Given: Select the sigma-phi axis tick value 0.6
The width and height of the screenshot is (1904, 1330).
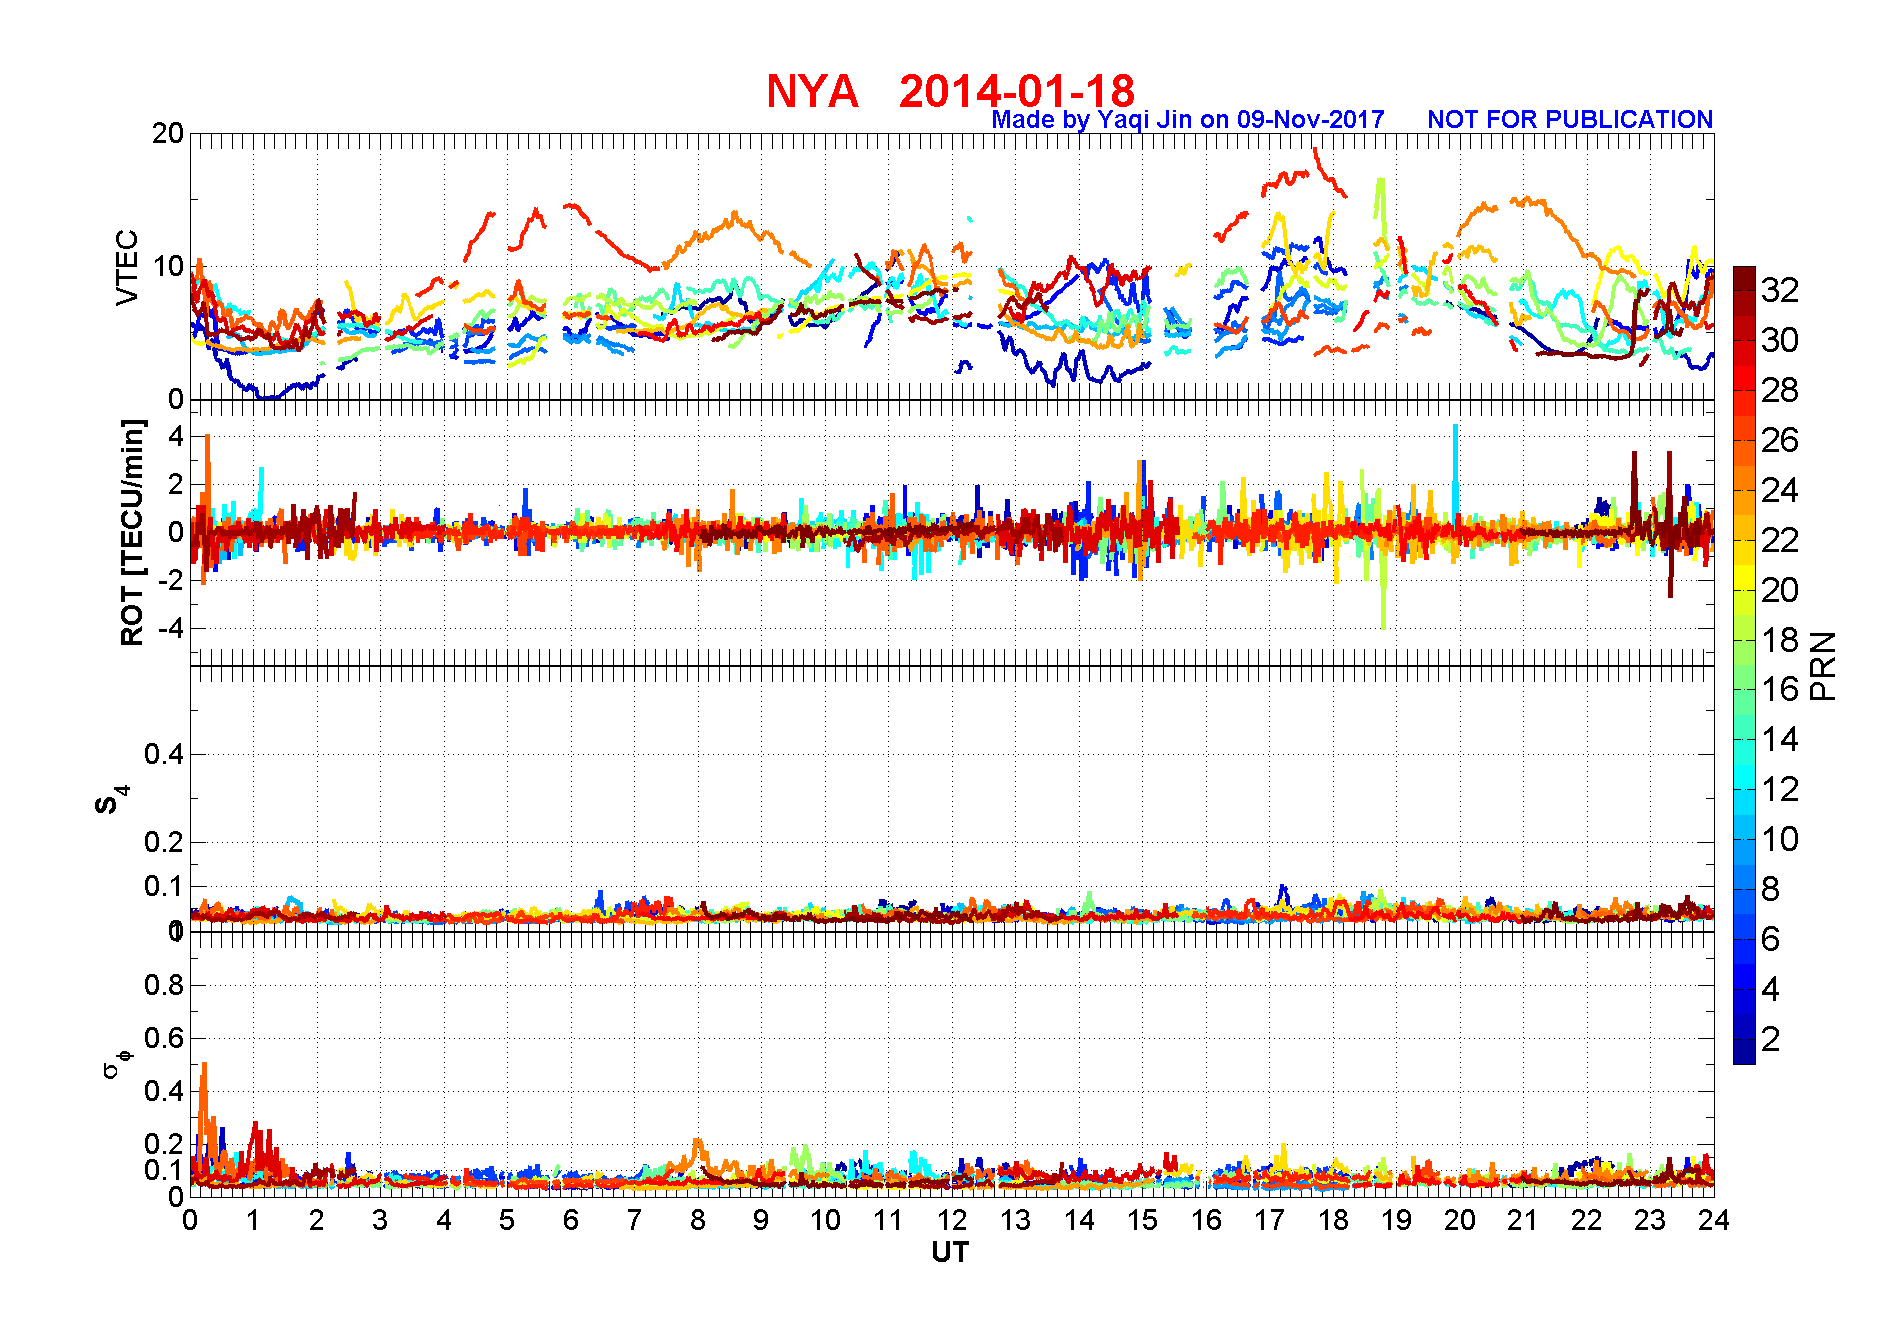Looking at the screenshot, I should pyautogui.click(x=164, y=1038).
